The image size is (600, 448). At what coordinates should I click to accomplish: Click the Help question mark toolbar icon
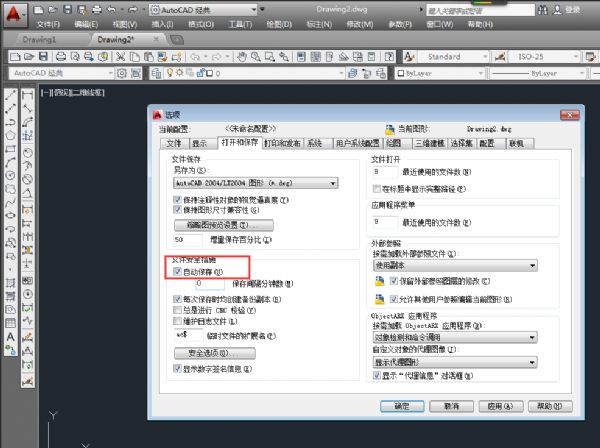pyautogui.click(x=389, y=57)
